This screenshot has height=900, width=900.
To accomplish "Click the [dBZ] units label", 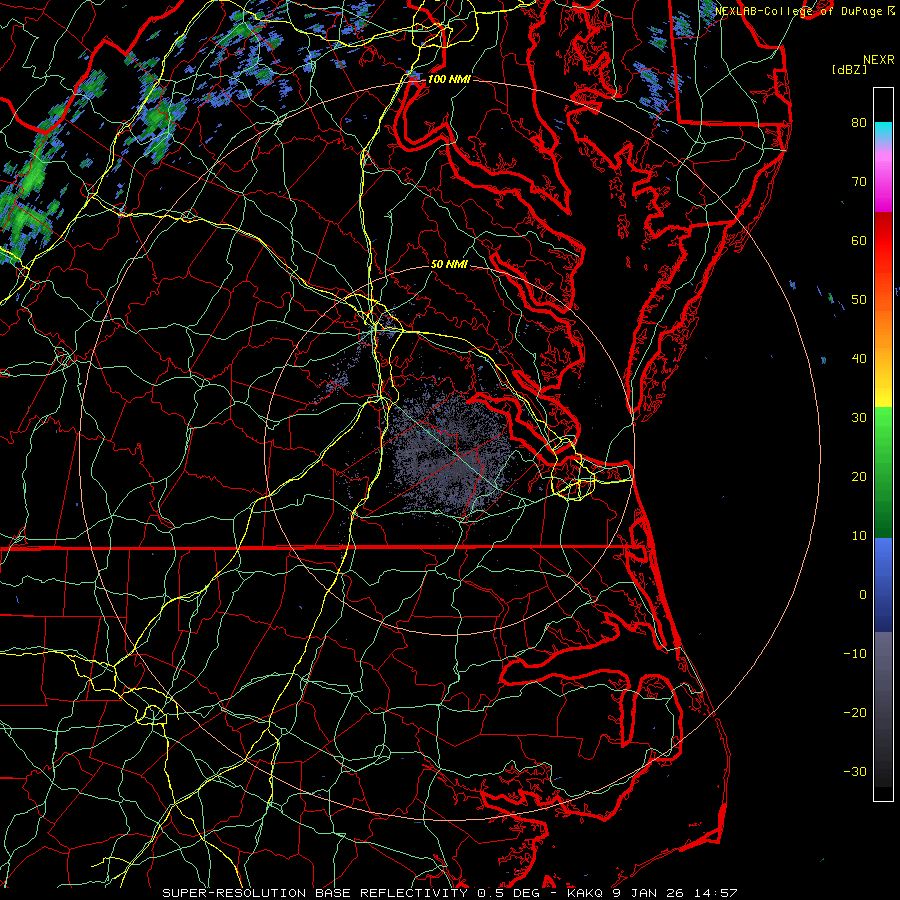I will pos(849,69).
